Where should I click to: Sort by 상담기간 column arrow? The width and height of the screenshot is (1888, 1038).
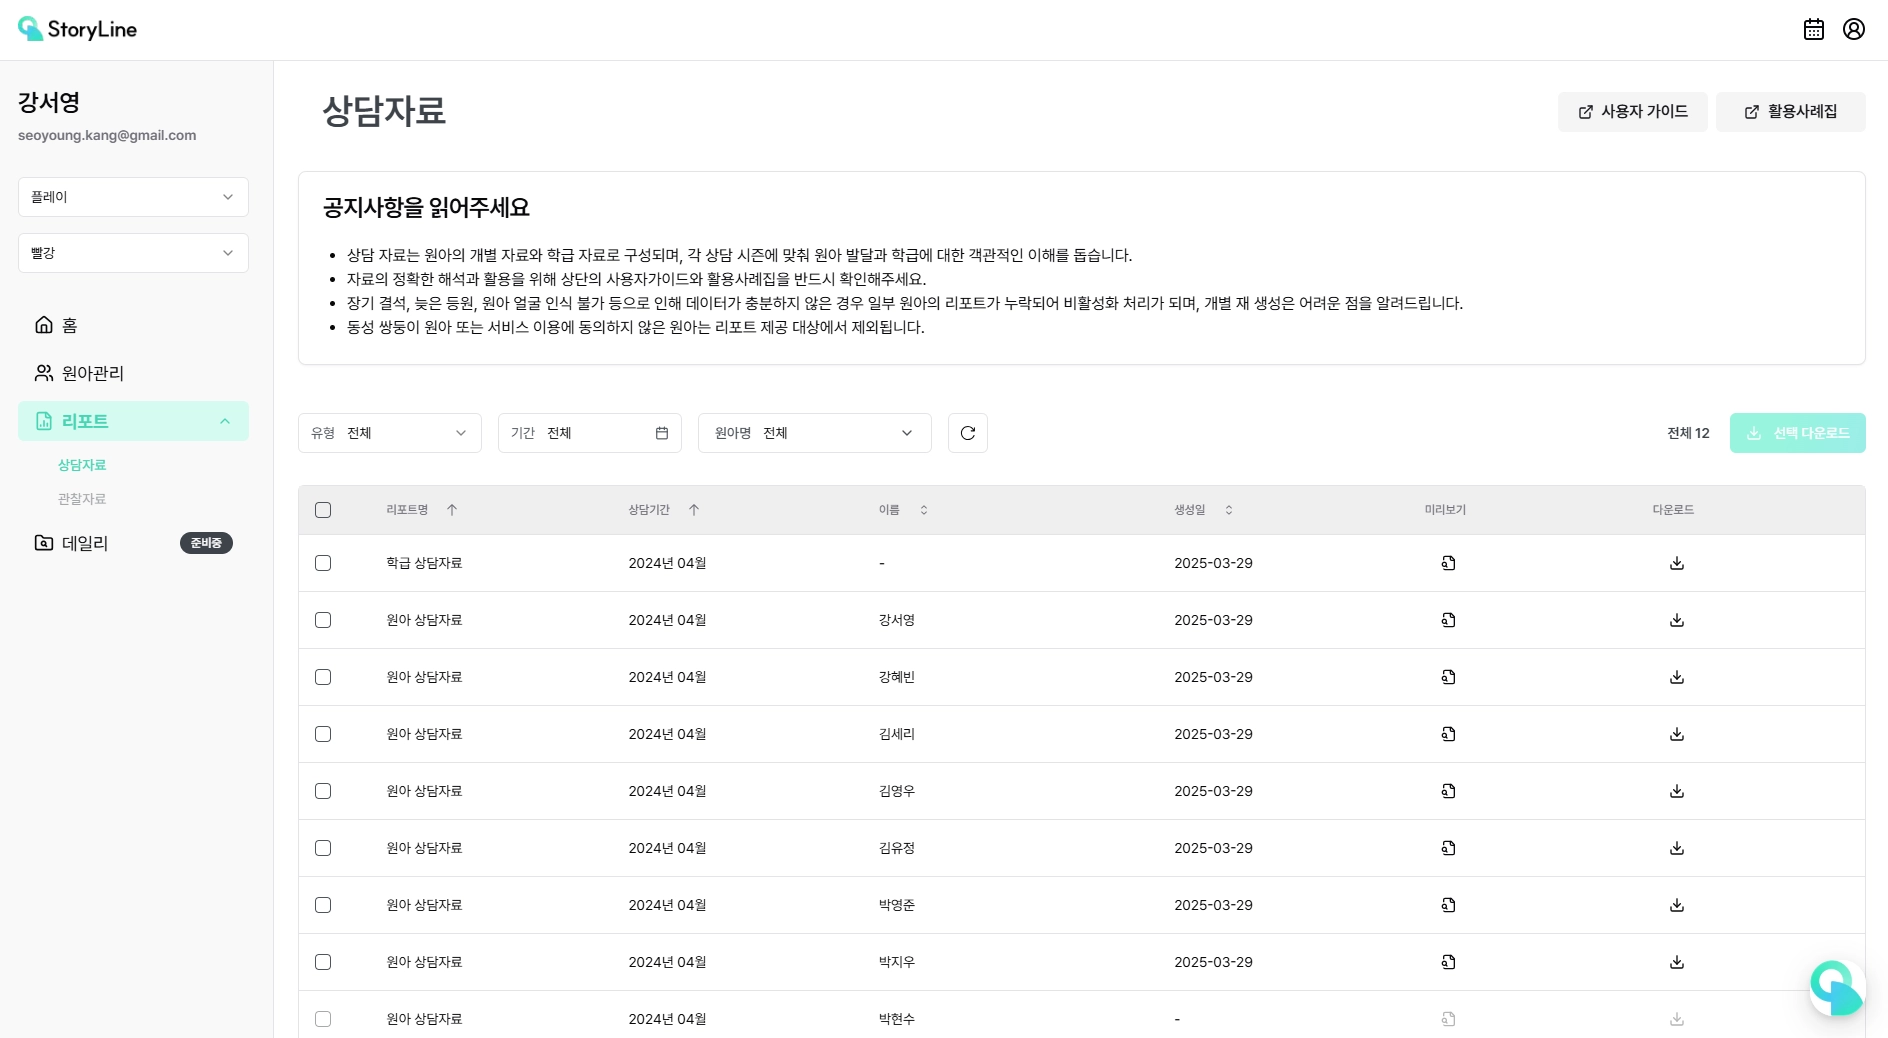point(694,510)
